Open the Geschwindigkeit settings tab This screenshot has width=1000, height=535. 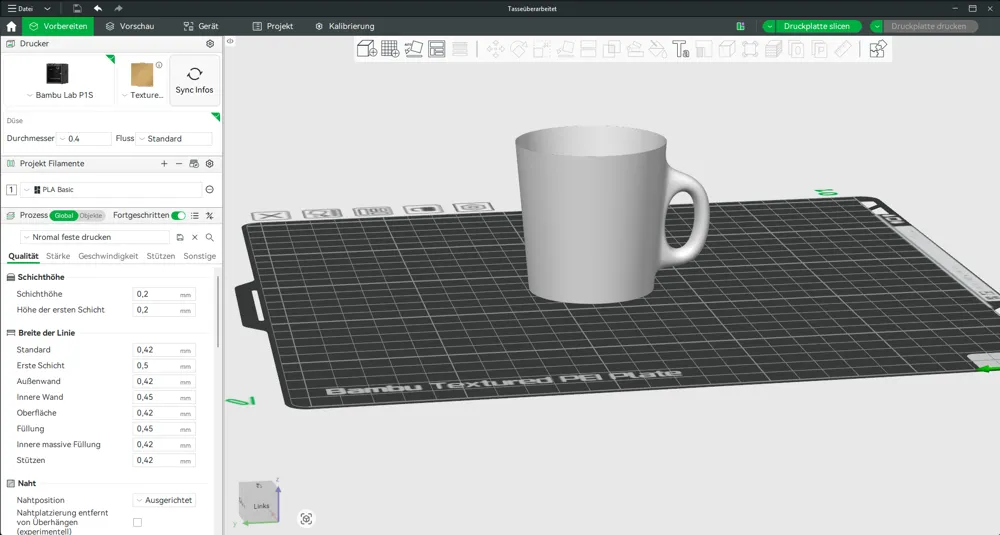(x=108, y=256)
